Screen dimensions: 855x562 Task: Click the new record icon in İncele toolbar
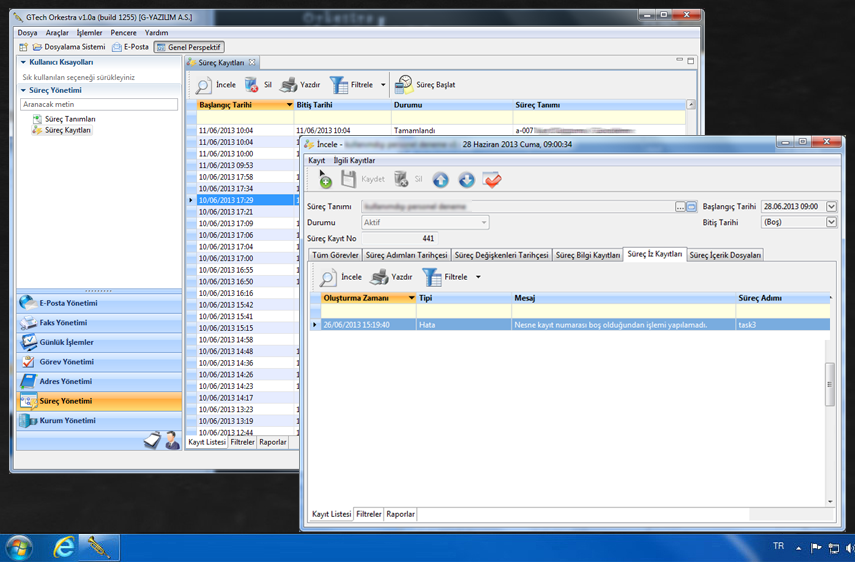pyautogui.click(x=324, y=180)
